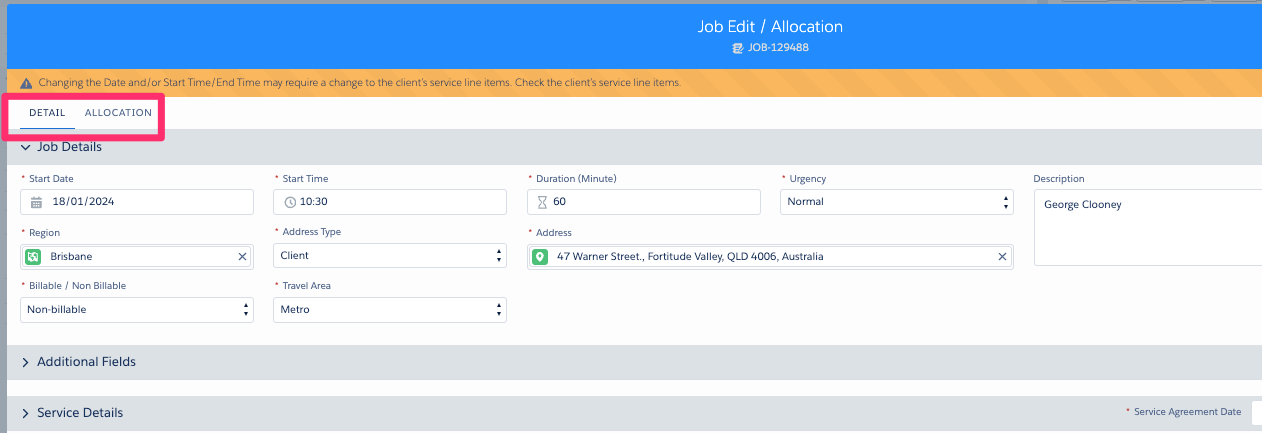
Task: Open the Address Type dropdown
Action: (x=390, y=256)
